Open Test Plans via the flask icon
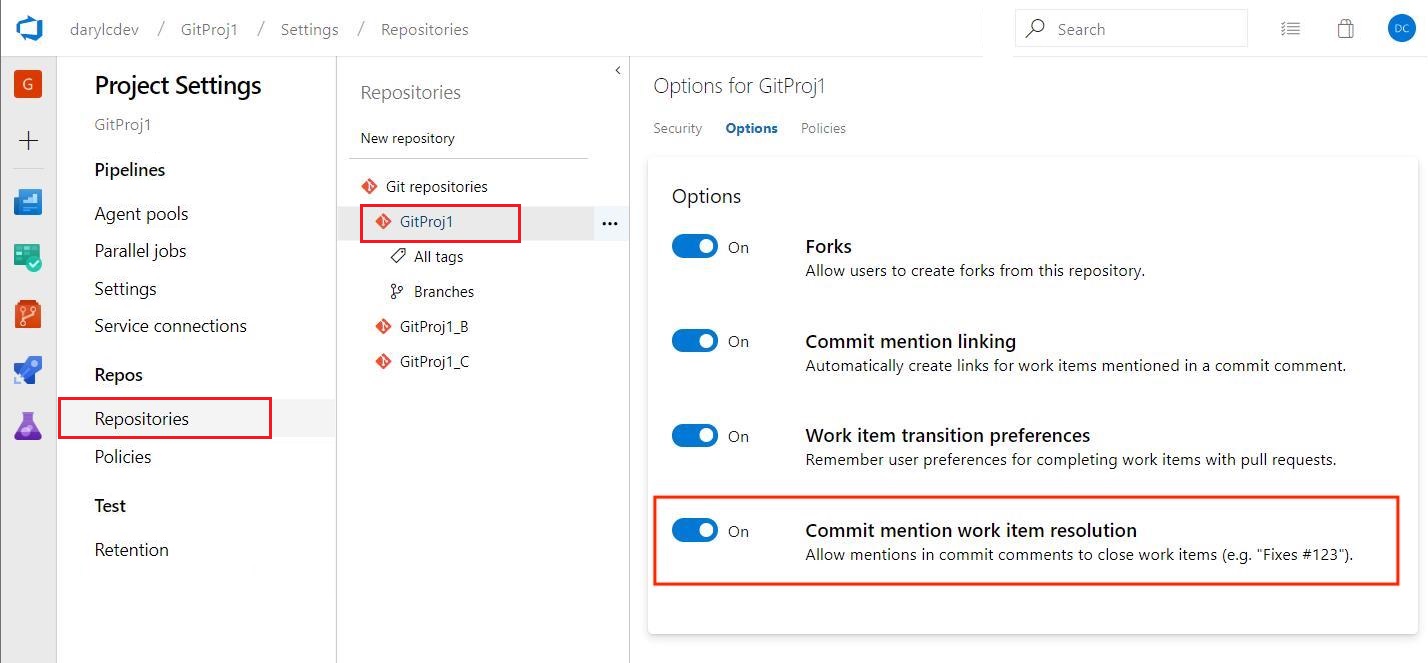The image size is (1428, 663). pyautogui.click(x=28, y=424)
